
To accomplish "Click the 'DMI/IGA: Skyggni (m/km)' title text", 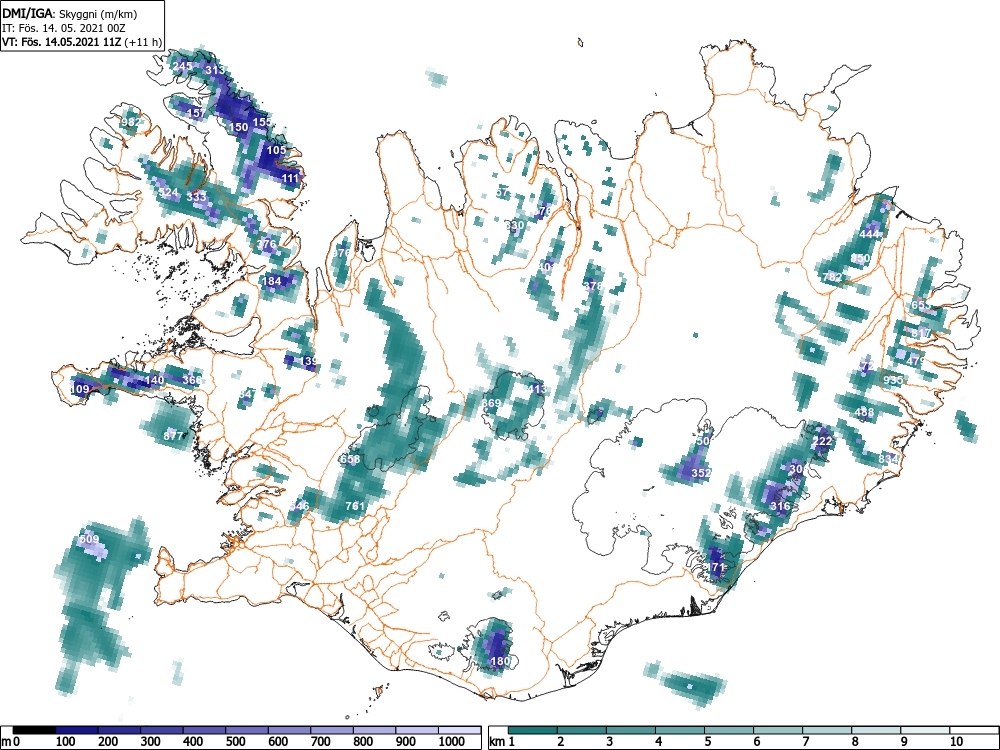I will coord(70,14).
